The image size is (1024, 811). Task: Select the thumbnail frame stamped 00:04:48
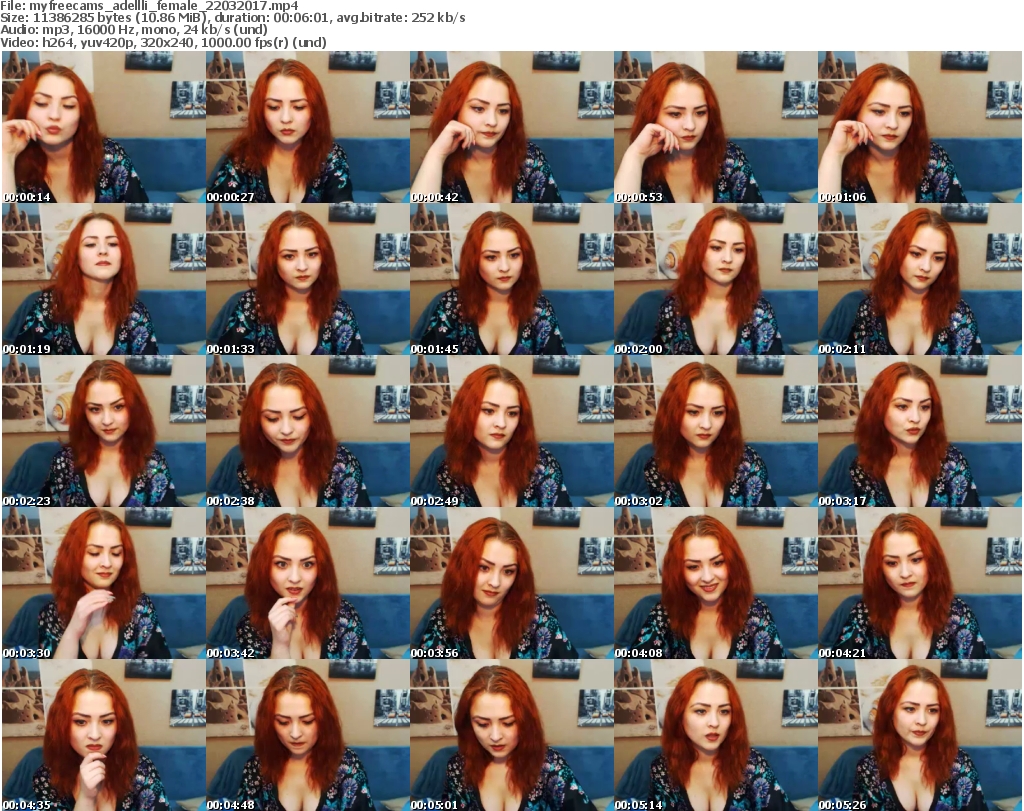(308, 735)
